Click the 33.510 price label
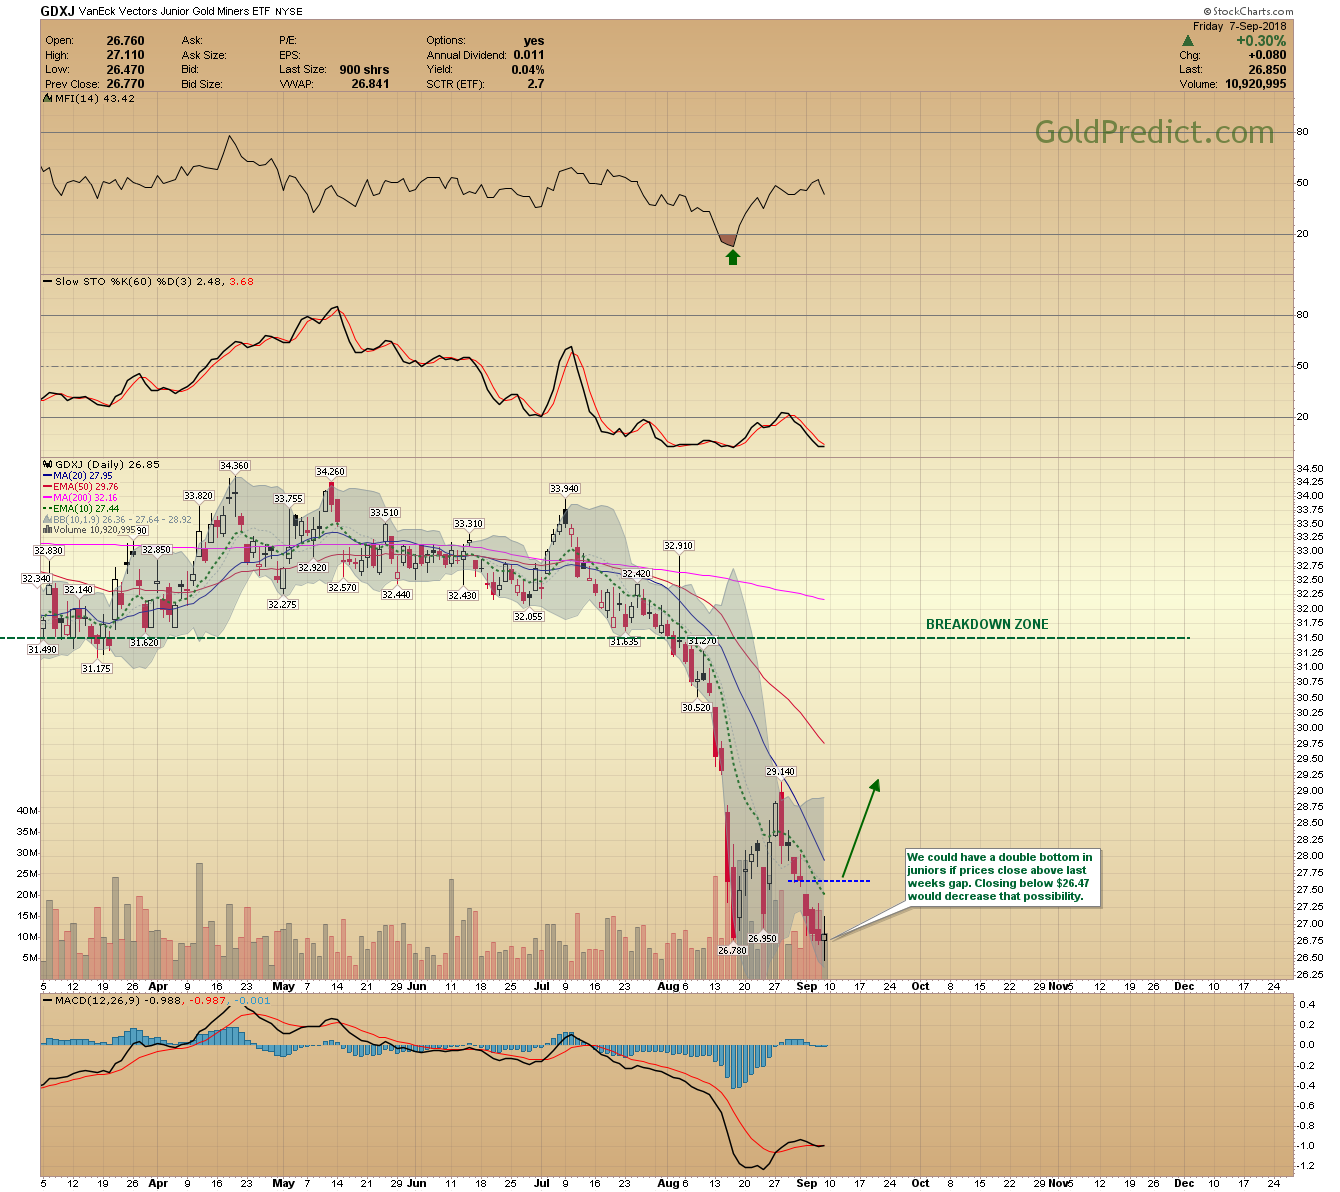 (x=384, y=513)
